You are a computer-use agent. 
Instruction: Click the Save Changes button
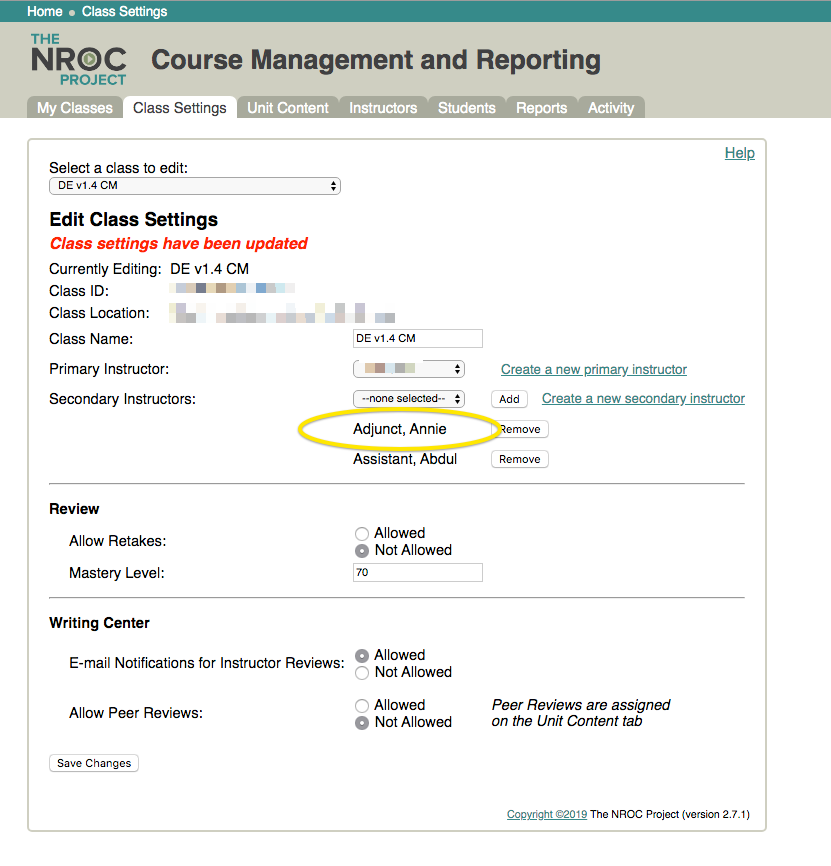(x=94, y=763)
